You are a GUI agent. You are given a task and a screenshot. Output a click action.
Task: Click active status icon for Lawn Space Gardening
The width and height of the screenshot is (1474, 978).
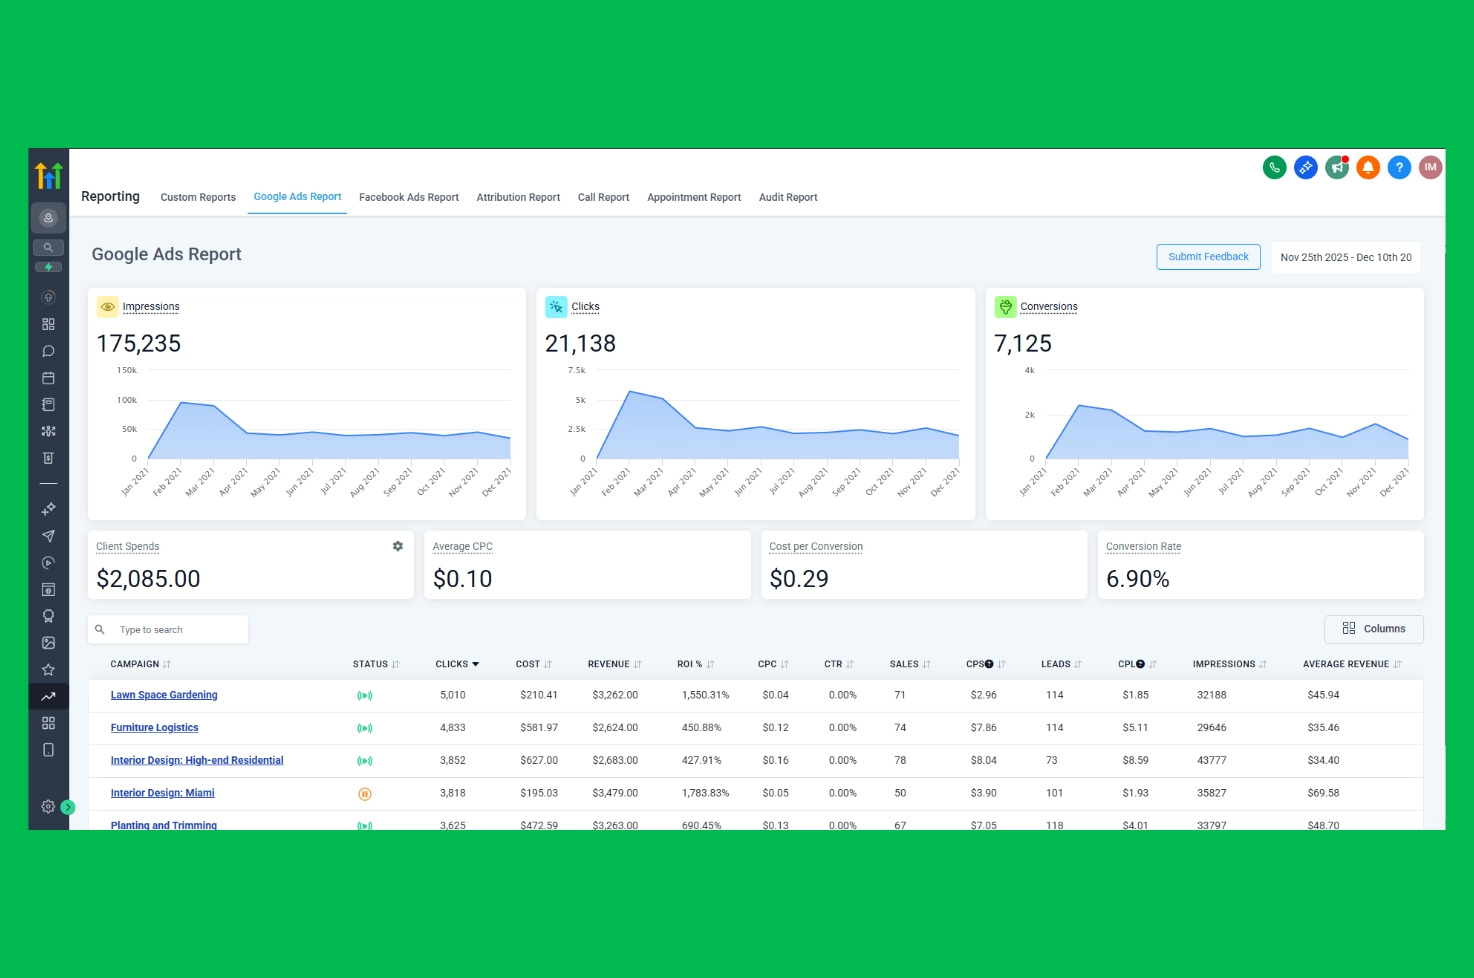(x=365, y=696)
